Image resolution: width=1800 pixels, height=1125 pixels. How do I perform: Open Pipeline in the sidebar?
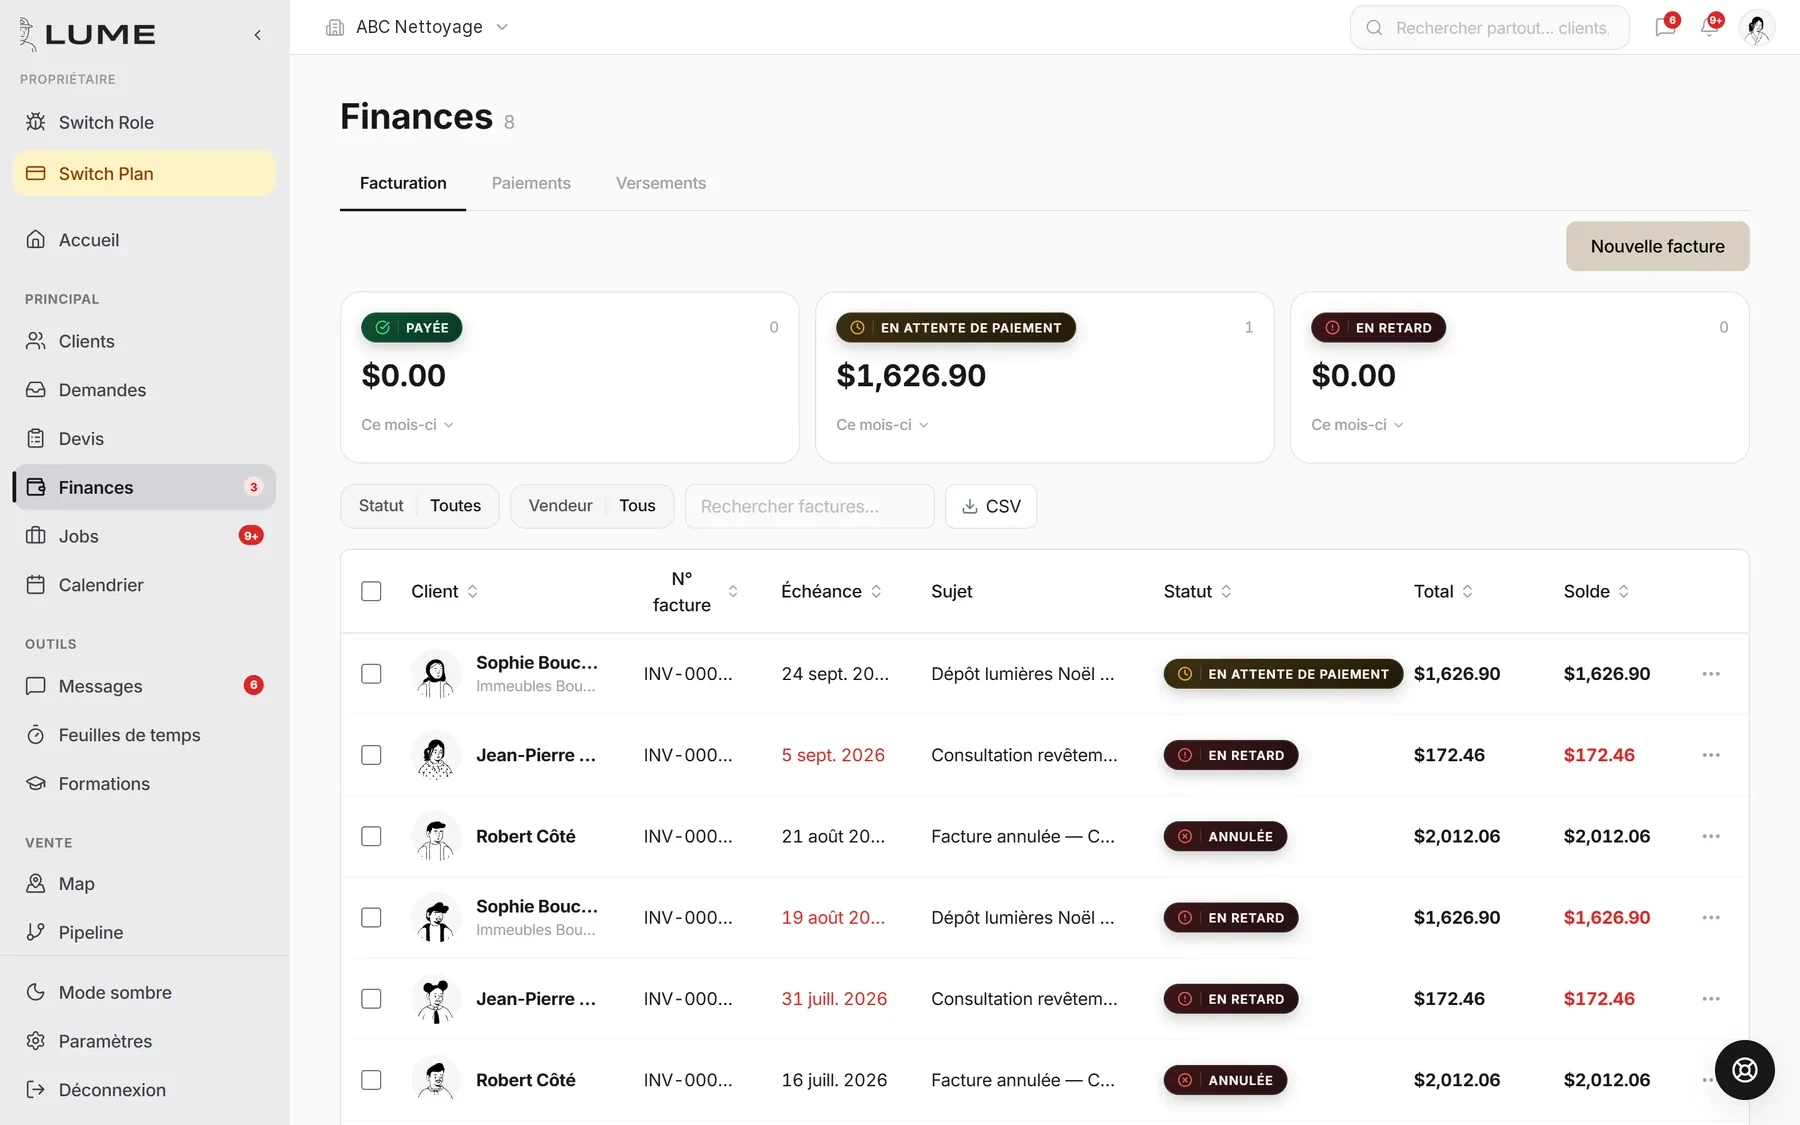pyautogui.click(x=144, y=932)
